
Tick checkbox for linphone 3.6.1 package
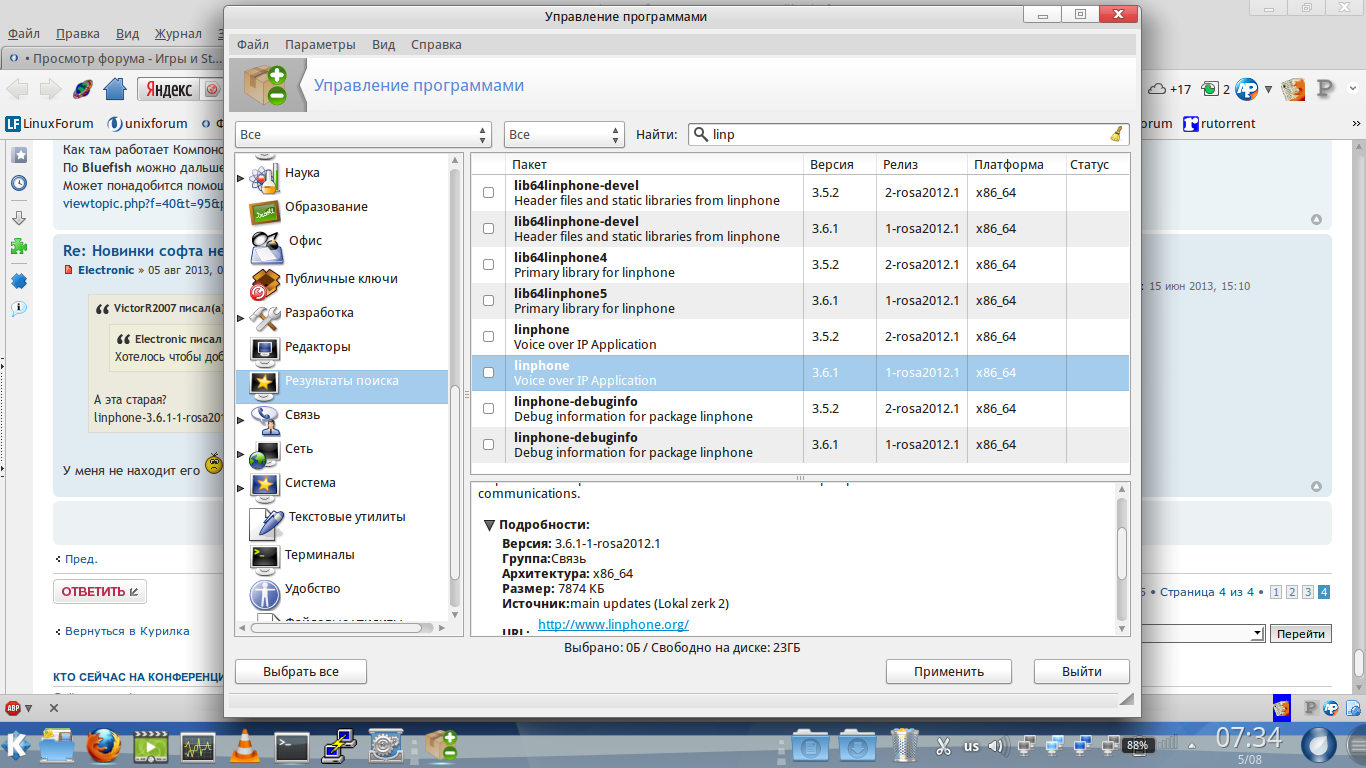pyautogui.click(x=488, y=373)
